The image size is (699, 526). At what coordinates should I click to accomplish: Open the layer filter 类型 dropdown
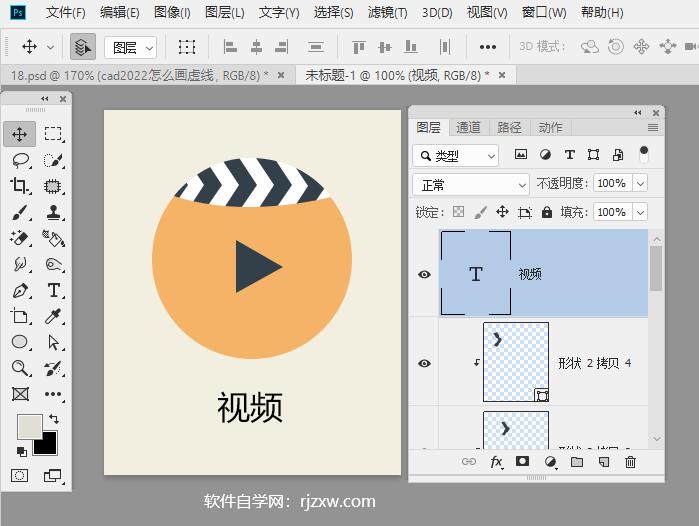coord(455,156)
